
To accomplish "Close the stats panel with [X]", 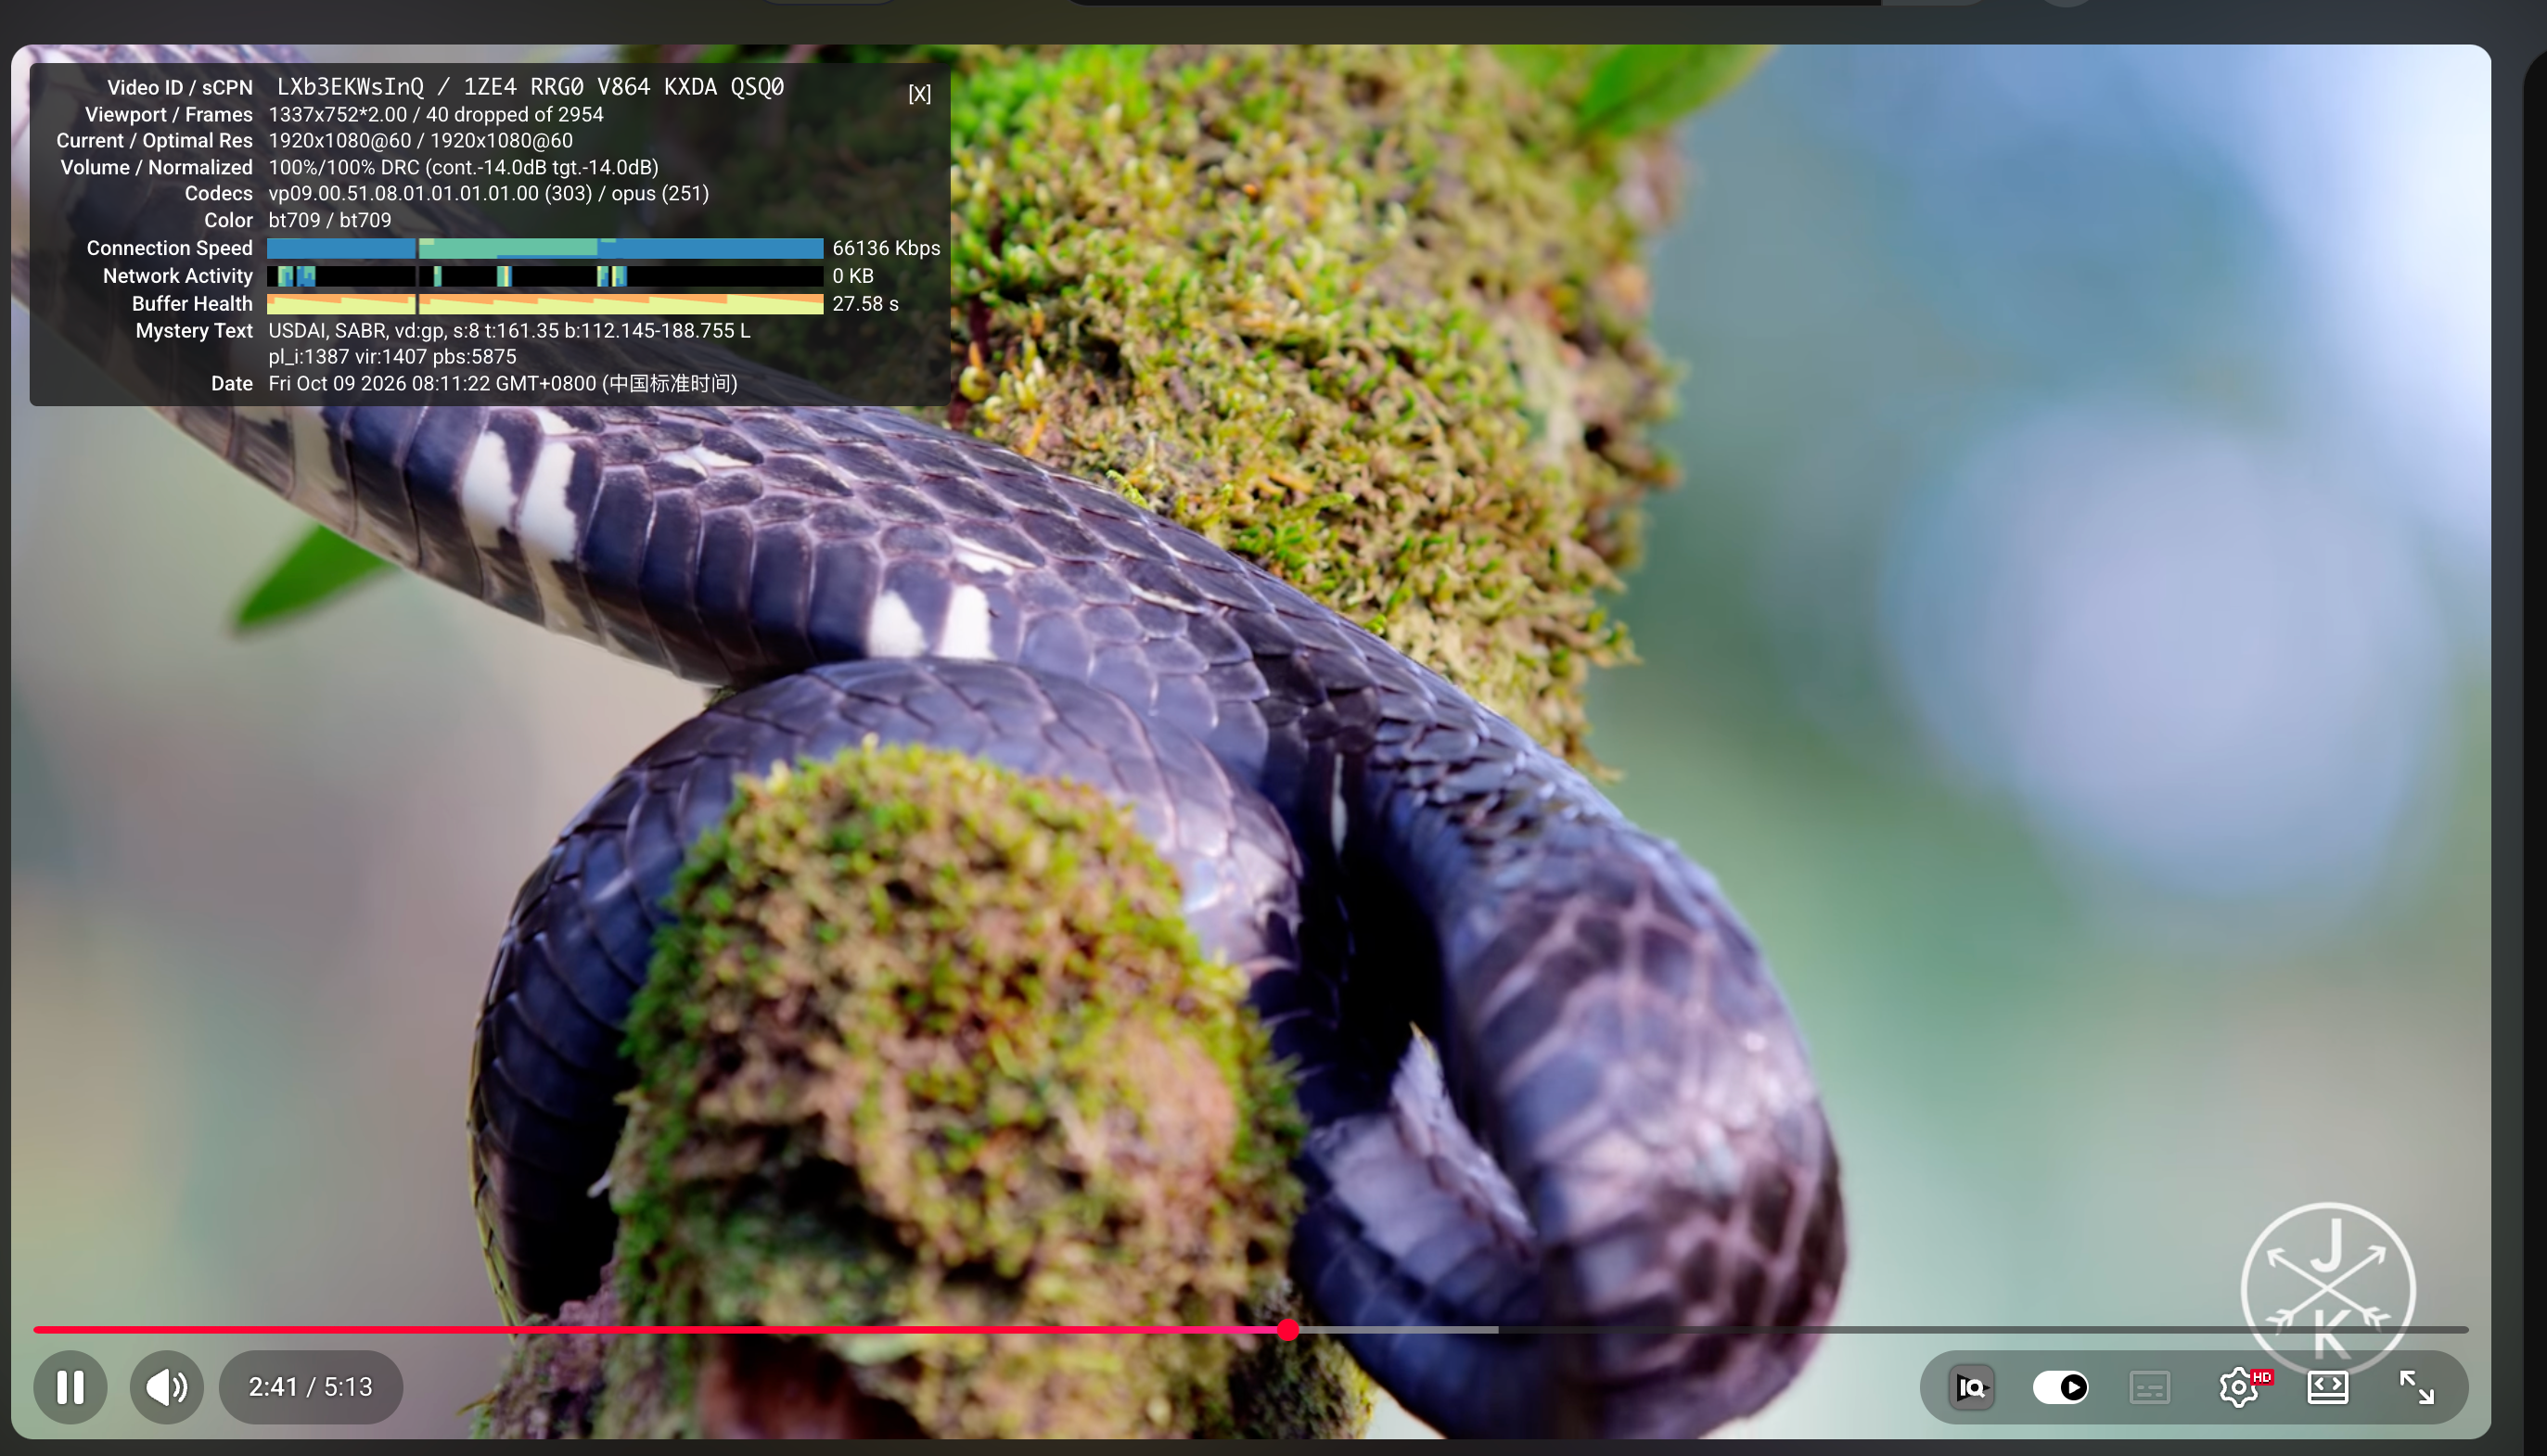I will pos(919,94).
